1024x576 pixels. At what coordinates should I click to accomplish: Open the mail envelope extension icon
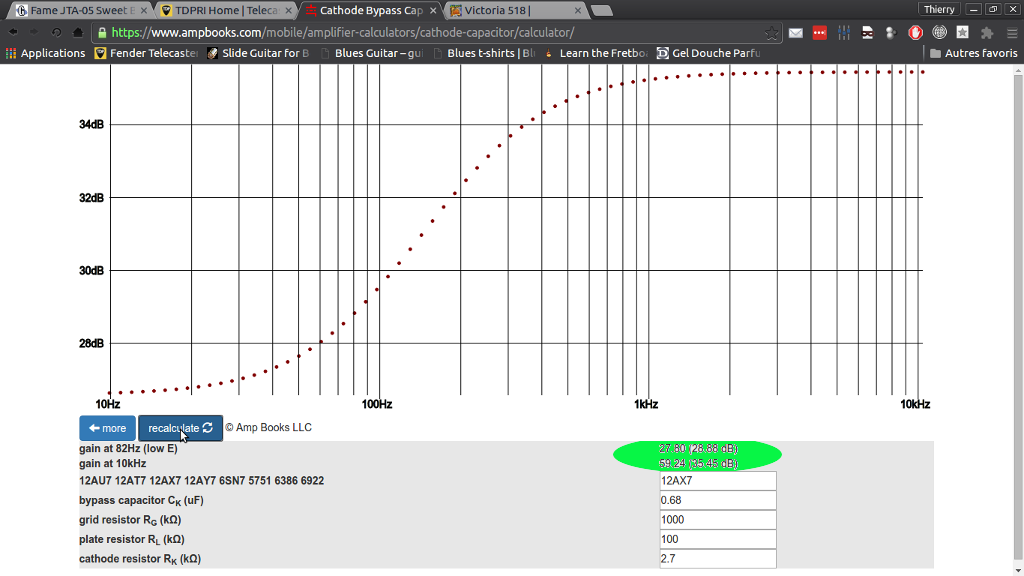796,33
